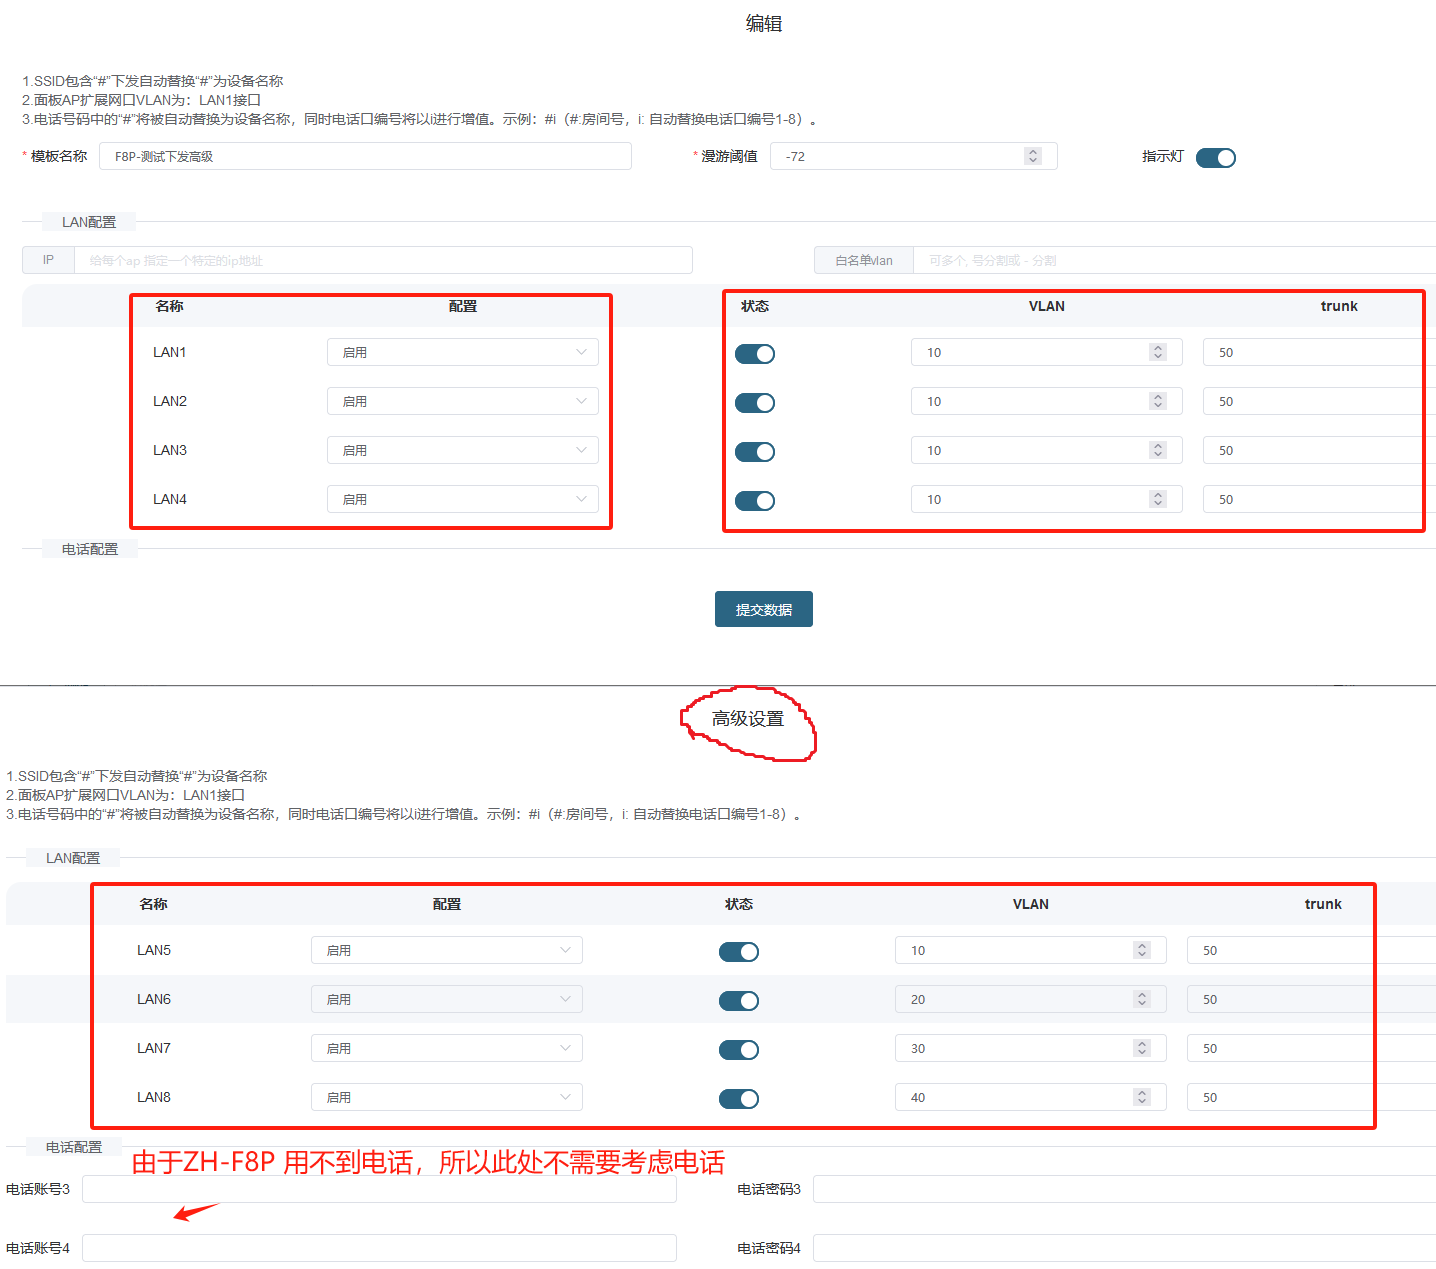The image size is (1436, 1269).
Task: Click the LAN2 VLAN stepper arrows
Action: (x=1158, y=401)
